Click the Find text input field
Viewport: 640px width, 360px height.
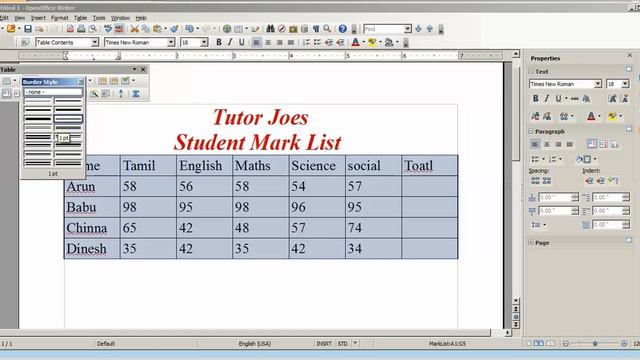coord(383,29)
